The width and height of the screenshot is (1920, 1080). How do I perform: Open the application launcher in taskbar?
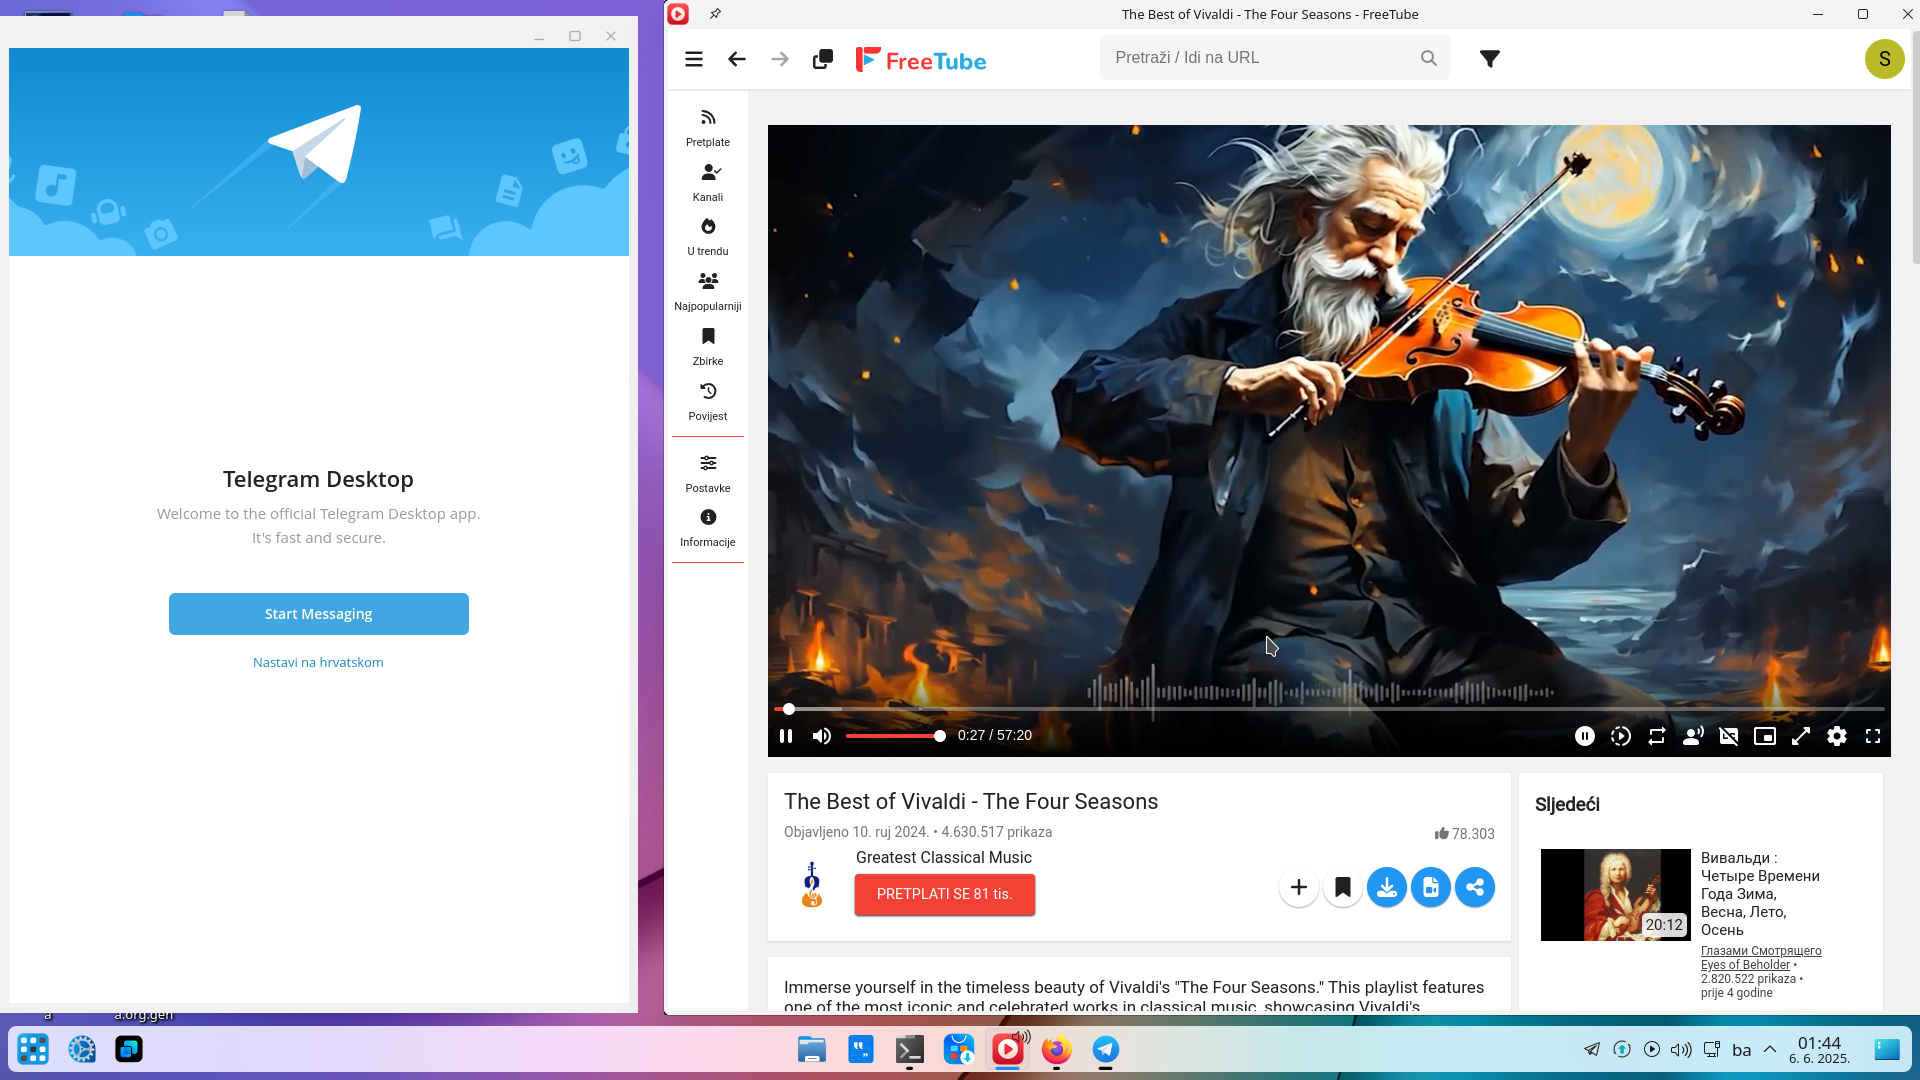click(x=33, y=1049)
